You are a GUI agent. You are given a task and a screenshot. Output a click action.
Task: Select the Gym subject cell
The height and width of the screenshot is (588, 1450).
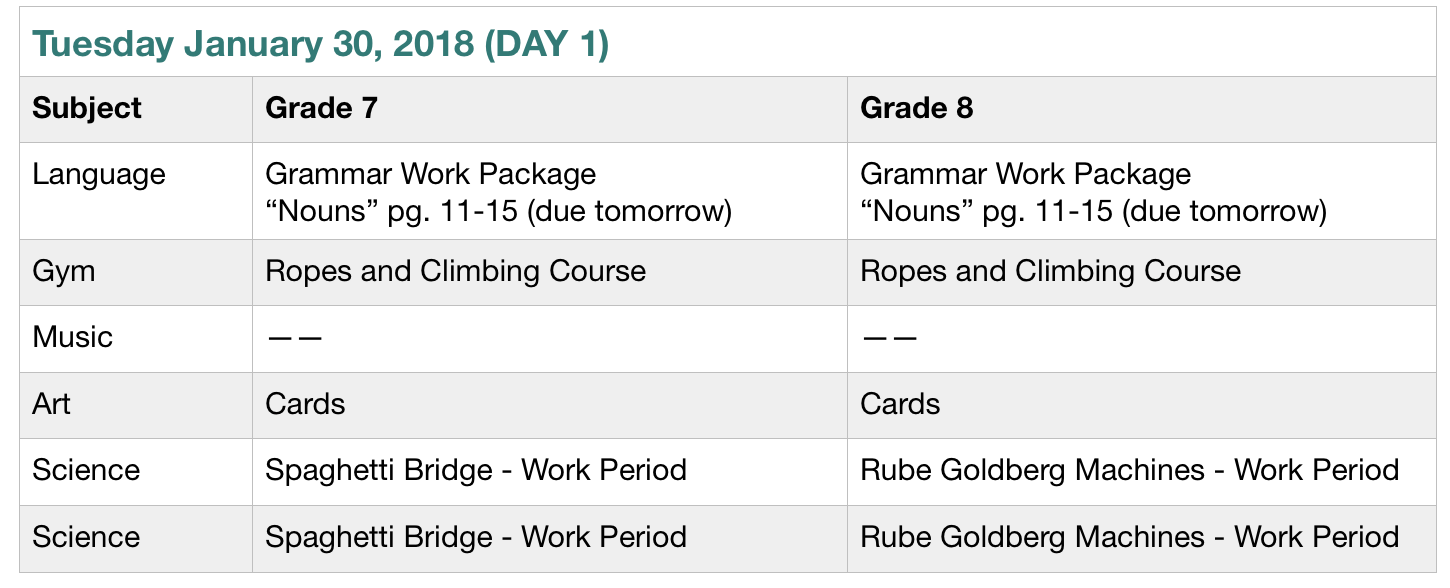click(x=64, y=271)
